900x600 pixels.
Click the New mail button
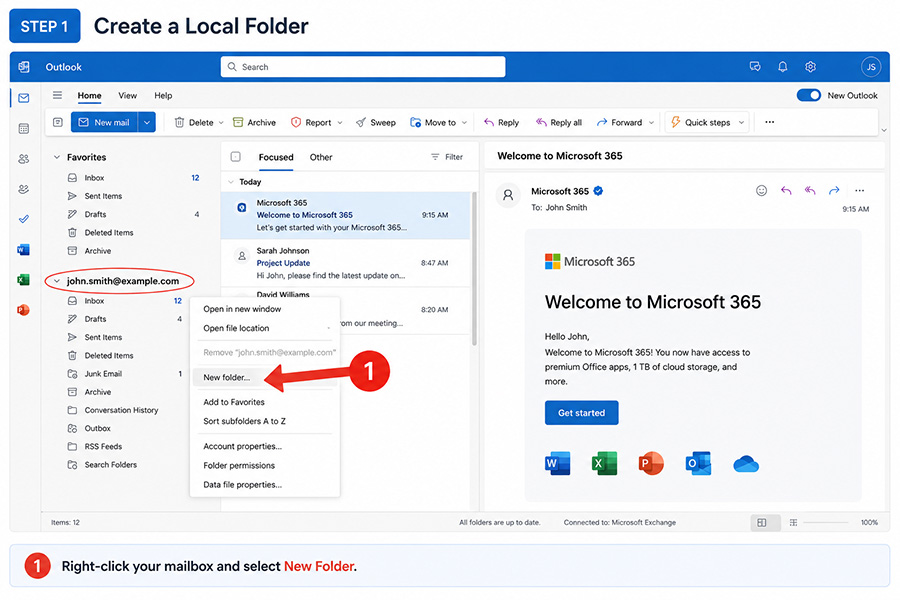(x=104, y=122)
